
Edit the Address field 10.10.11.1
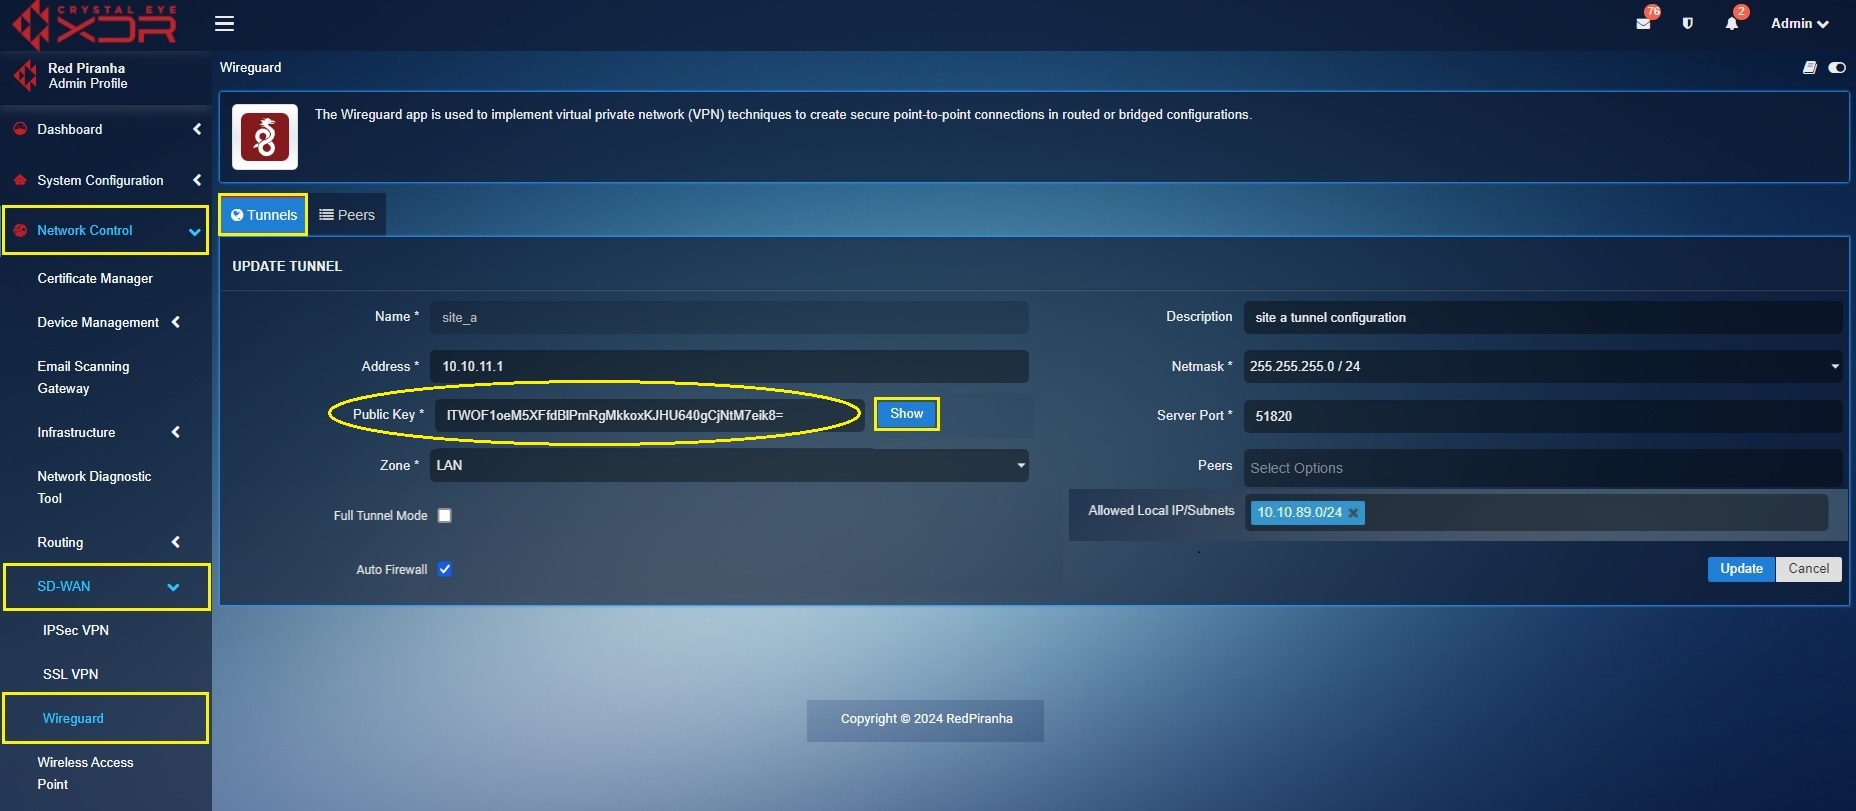pyautogui.click(x=729, y=366)
